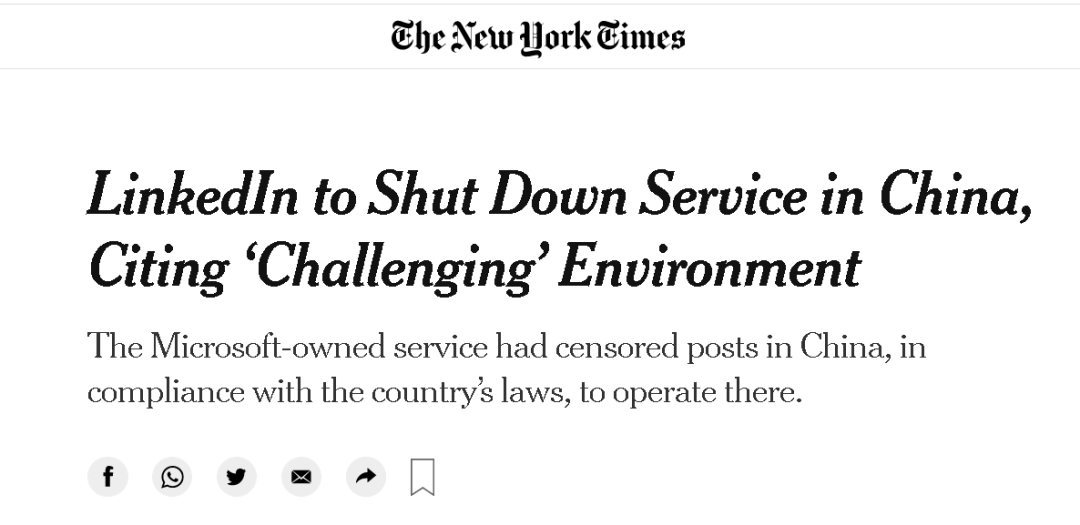1080x525 pixels.
Task: Click "China," at the end of the headline's first line
Action: 957,196
